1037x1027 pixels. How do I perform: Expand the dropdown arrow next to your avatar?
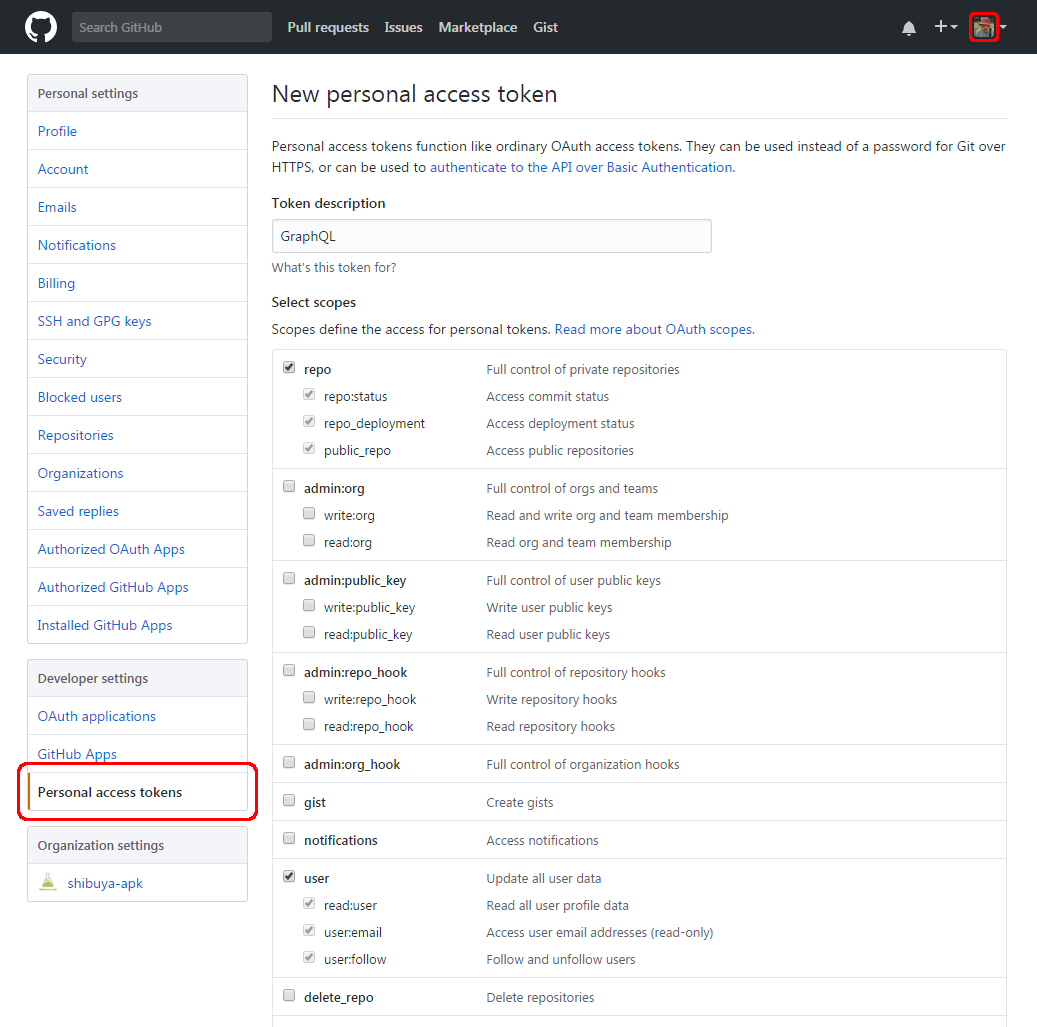1002,27
